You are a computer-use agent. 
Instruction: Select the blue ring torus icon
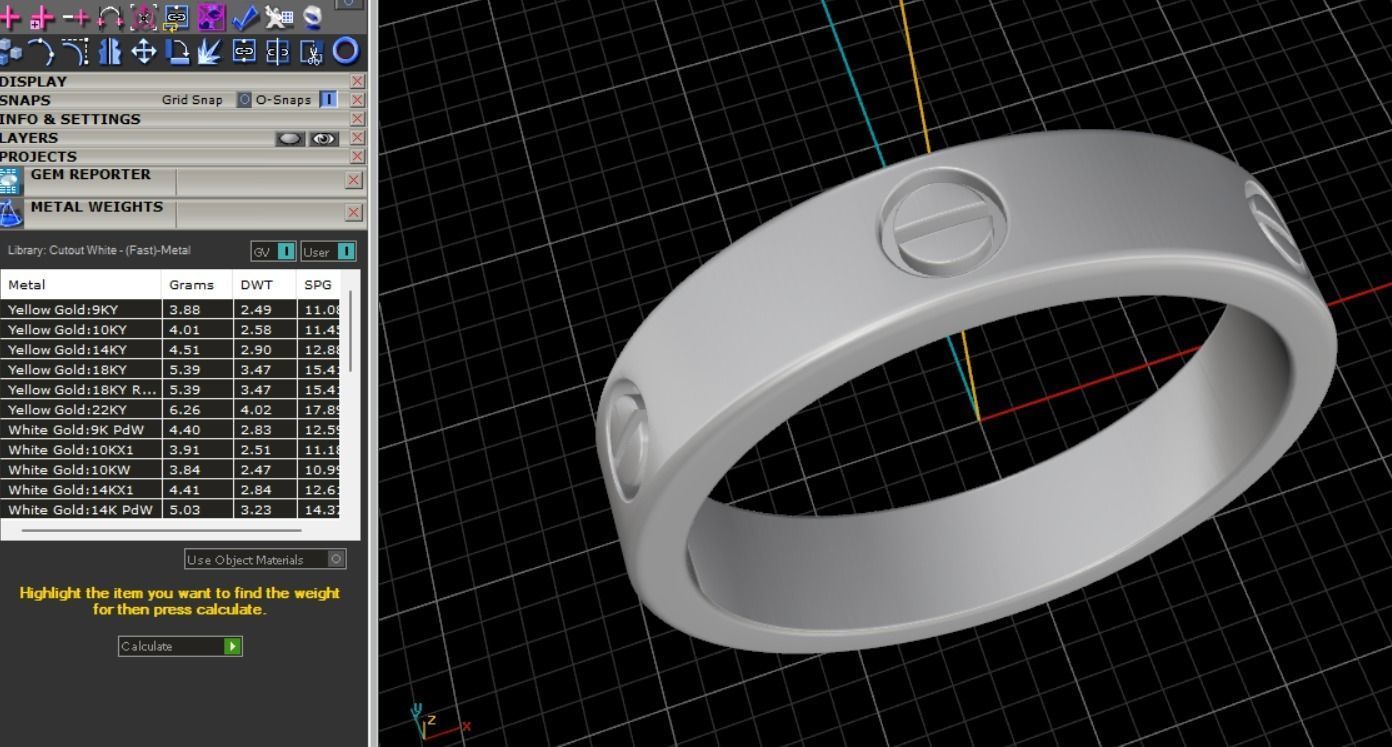(345, 50)
